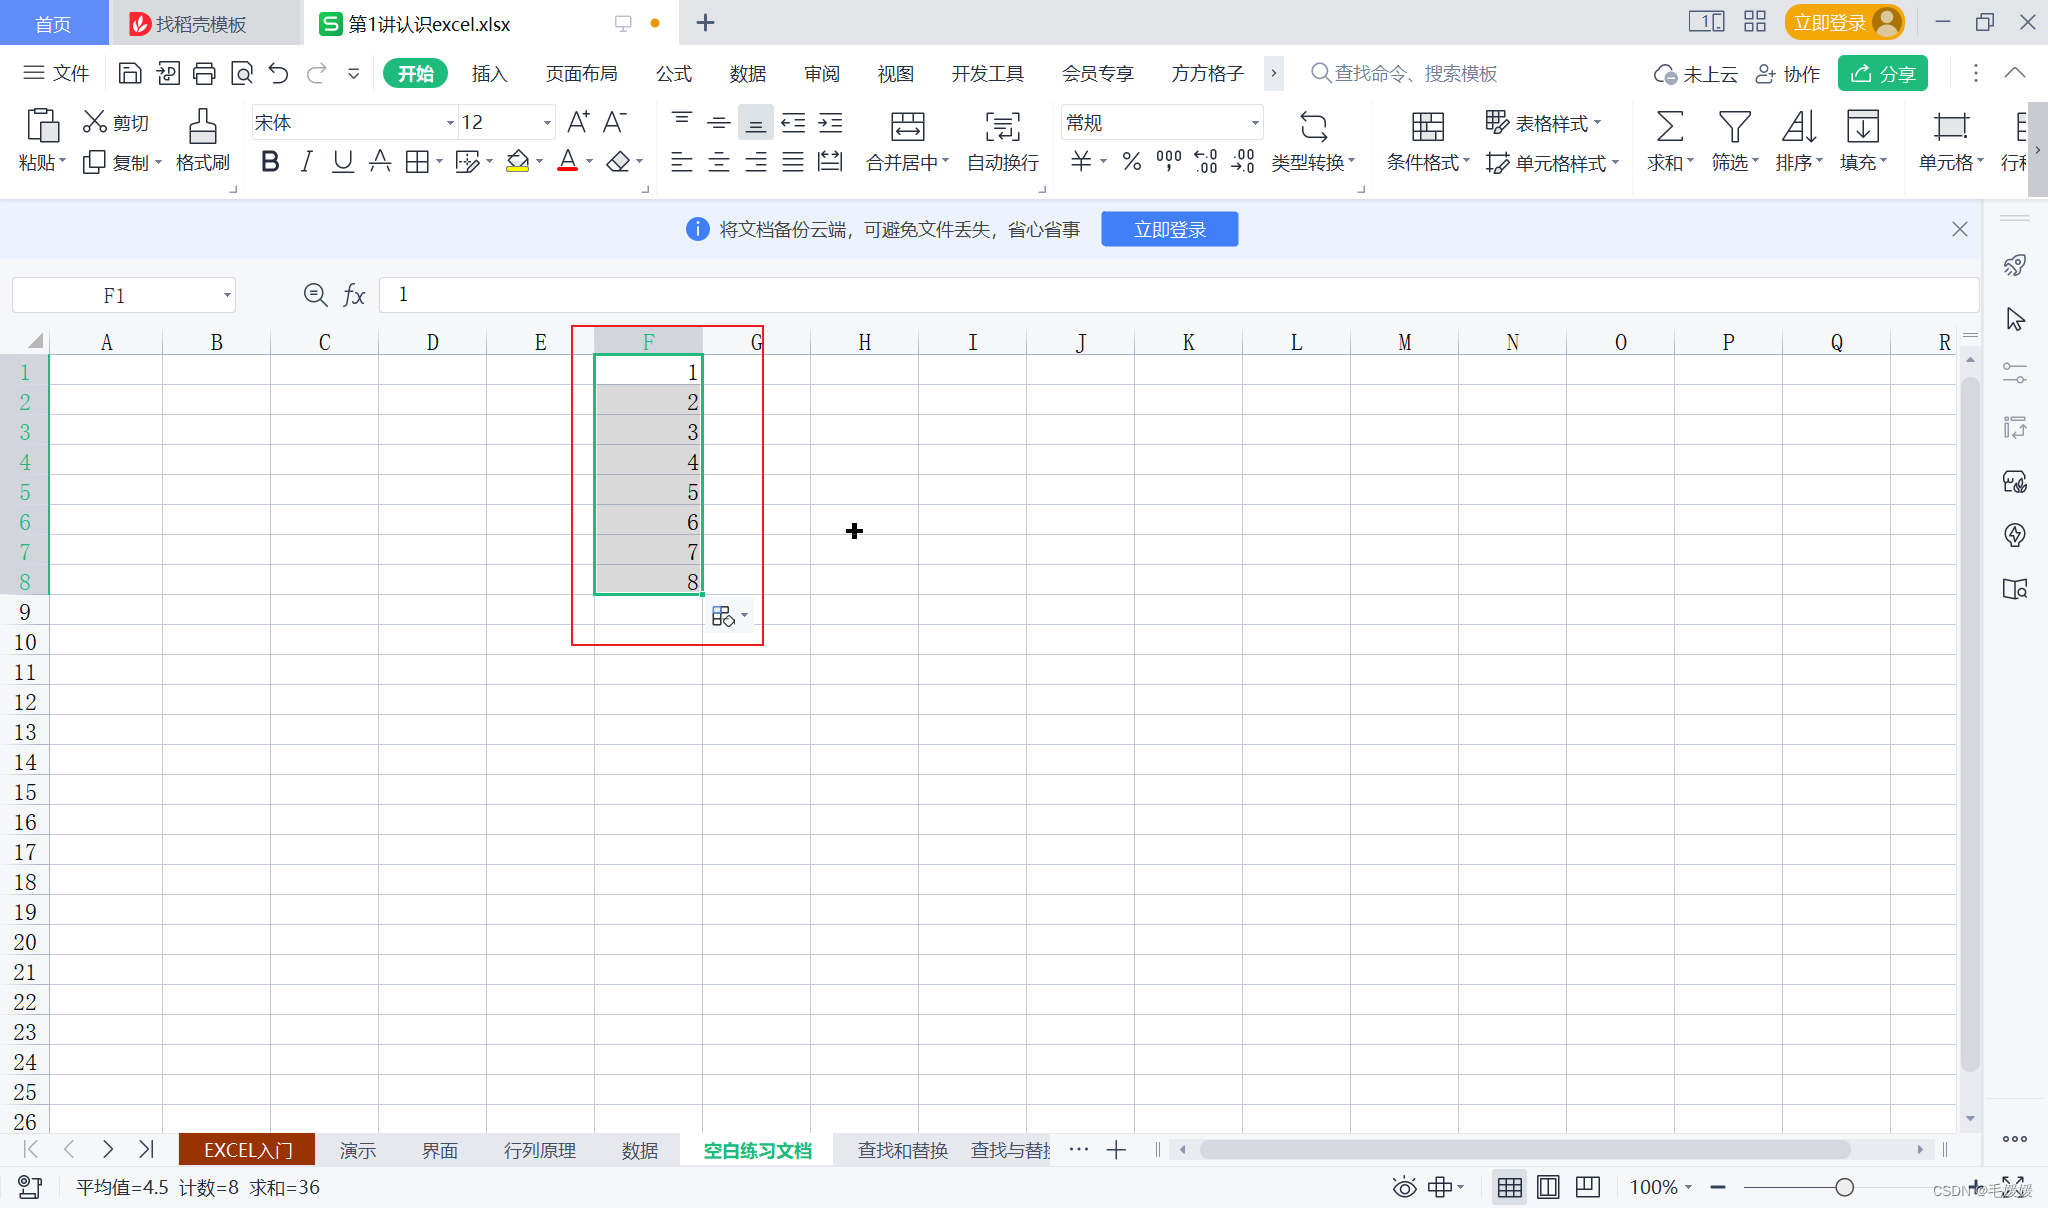Viewport: 2048px width, 1208px height.
Task: Click the Print icon in quick access toolbar
Action: point(204,73)
